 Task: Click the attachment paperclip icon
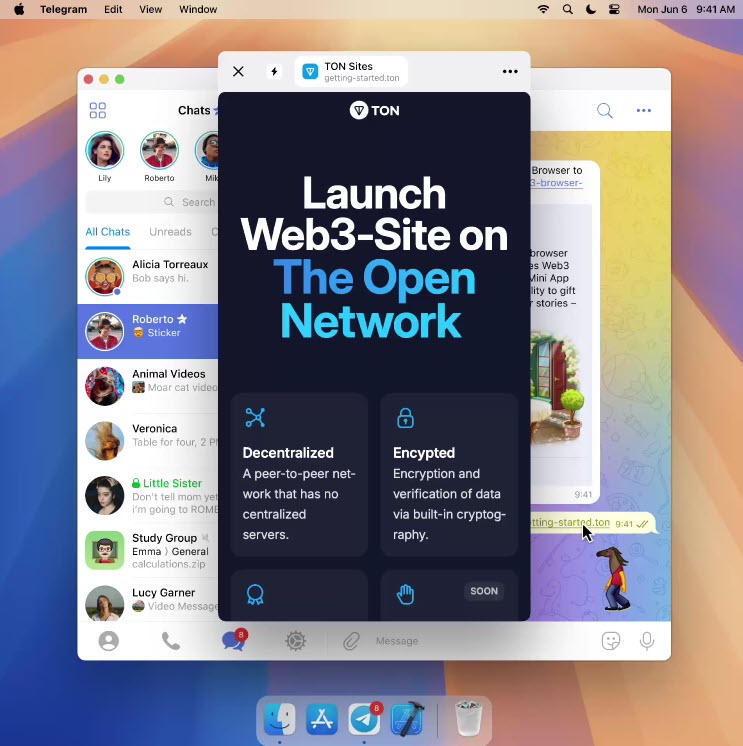pos(351,641)
